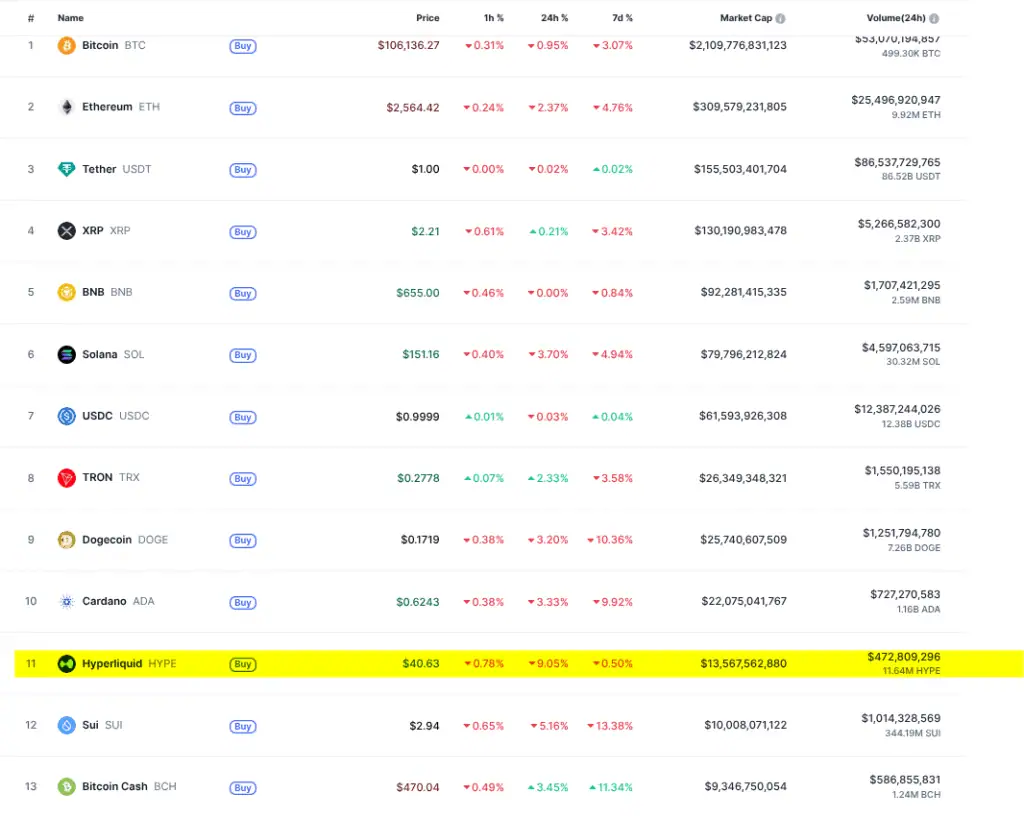Click the Buy button for Ethereum
Image resolution: width=1024 pixels, height=817 pixels.
point(242,108)
